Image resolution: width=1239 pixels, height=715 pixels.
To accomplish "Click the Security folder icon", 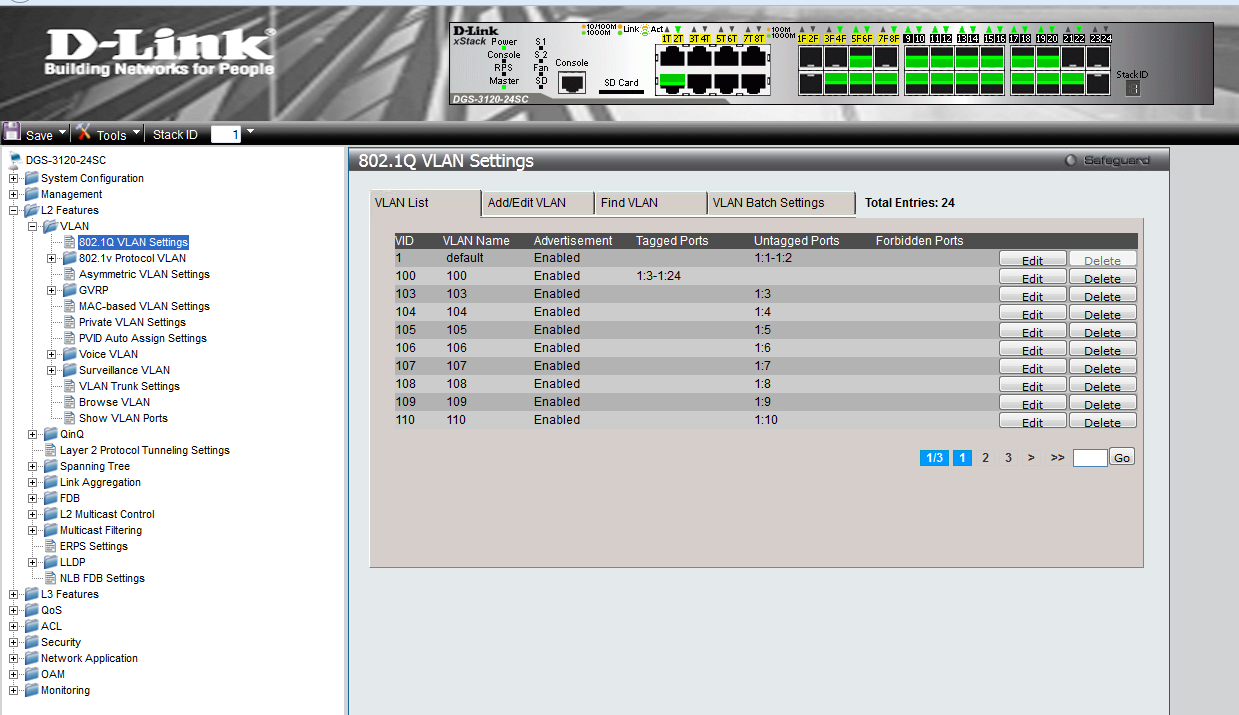I will pos(32,642).
